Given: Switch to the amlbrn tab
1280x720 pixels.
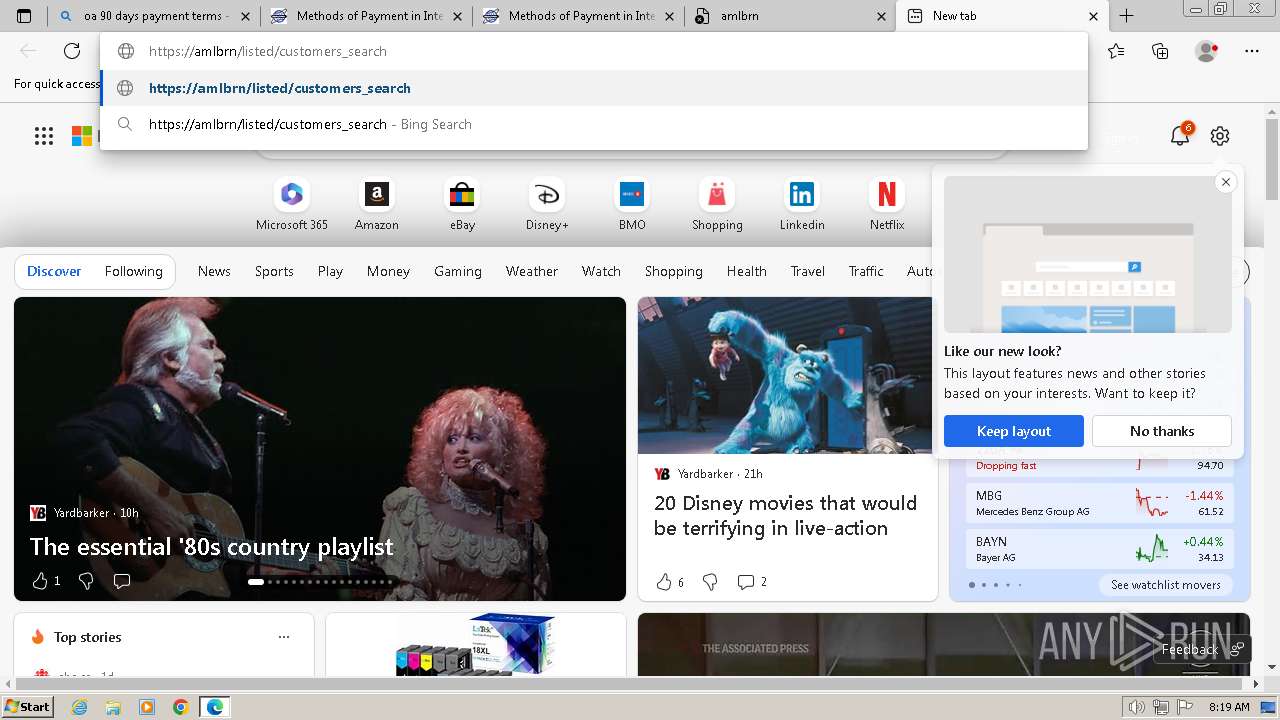Looking at the screenshot, I should click(x=790, y=16).
